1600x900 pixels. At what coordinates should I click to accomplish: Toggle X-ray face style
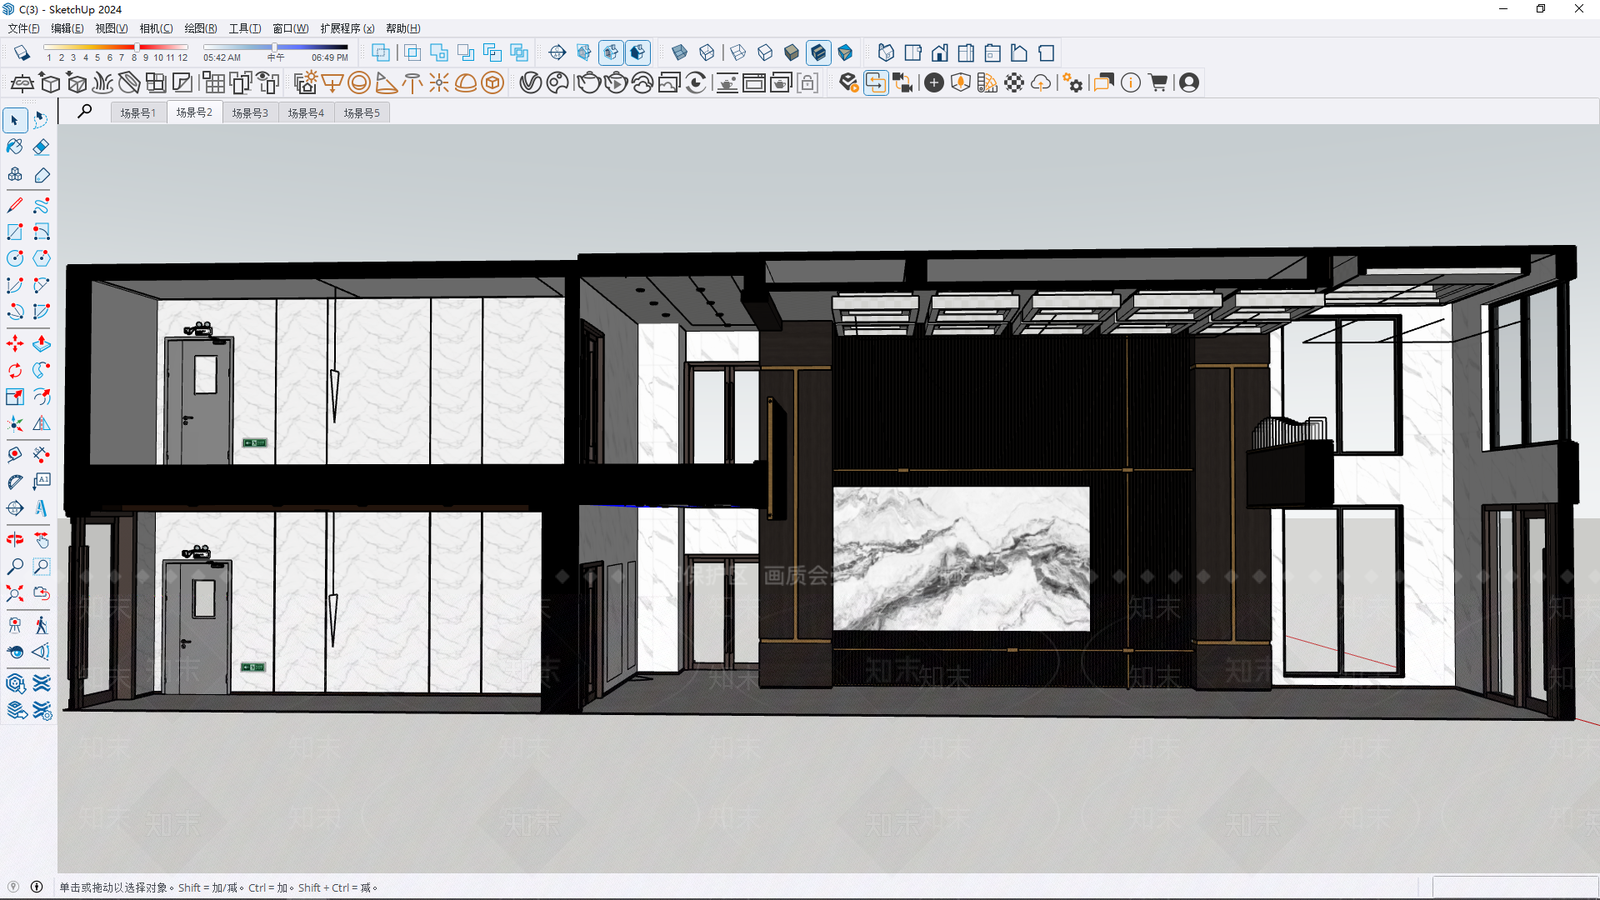(x=680, y=53)
